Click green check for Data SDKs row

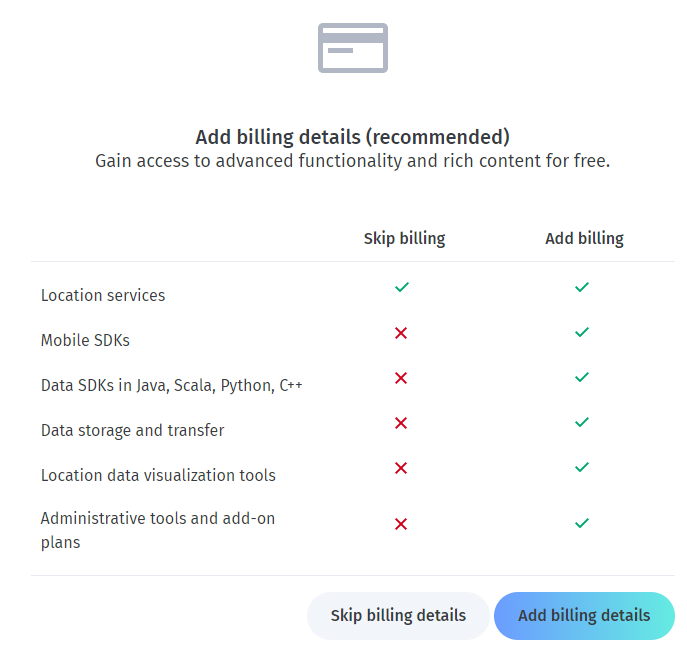[582, 378]
